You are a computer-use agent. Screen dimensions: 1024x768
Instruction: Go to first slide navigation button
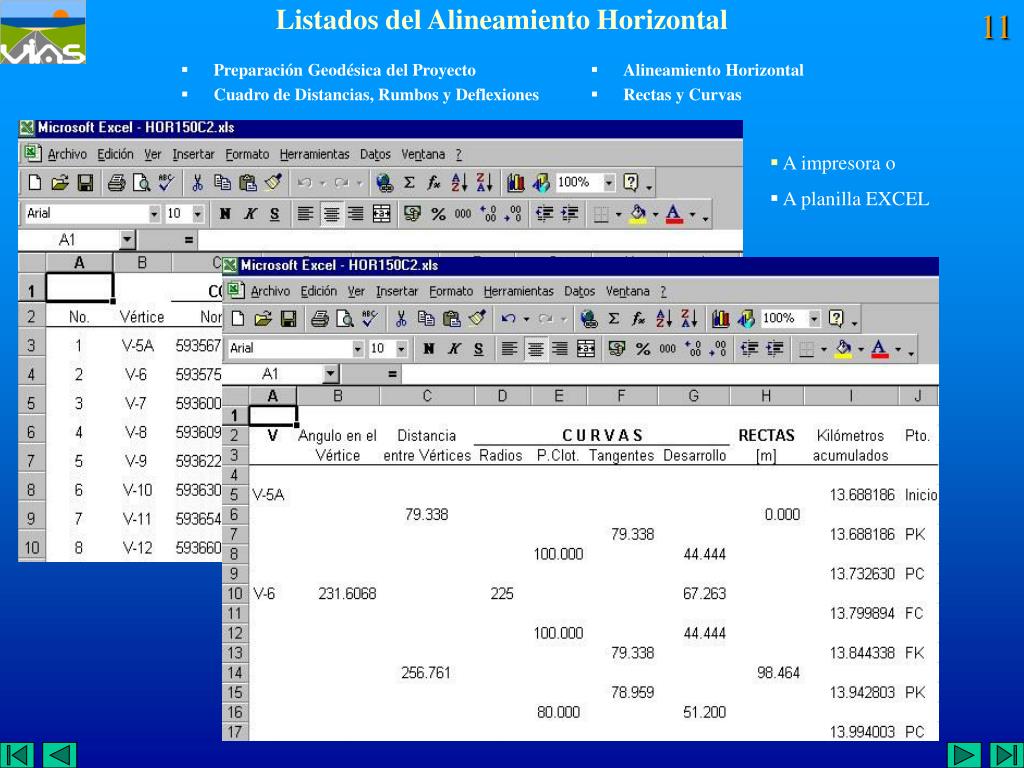pos(17,755)
